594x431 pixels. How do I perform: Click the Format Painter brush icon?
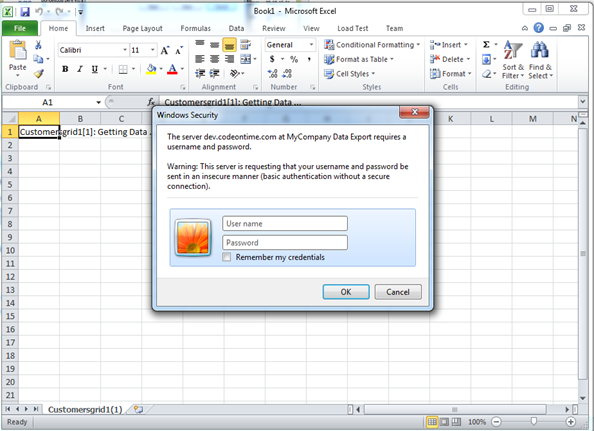click(38, 73)
